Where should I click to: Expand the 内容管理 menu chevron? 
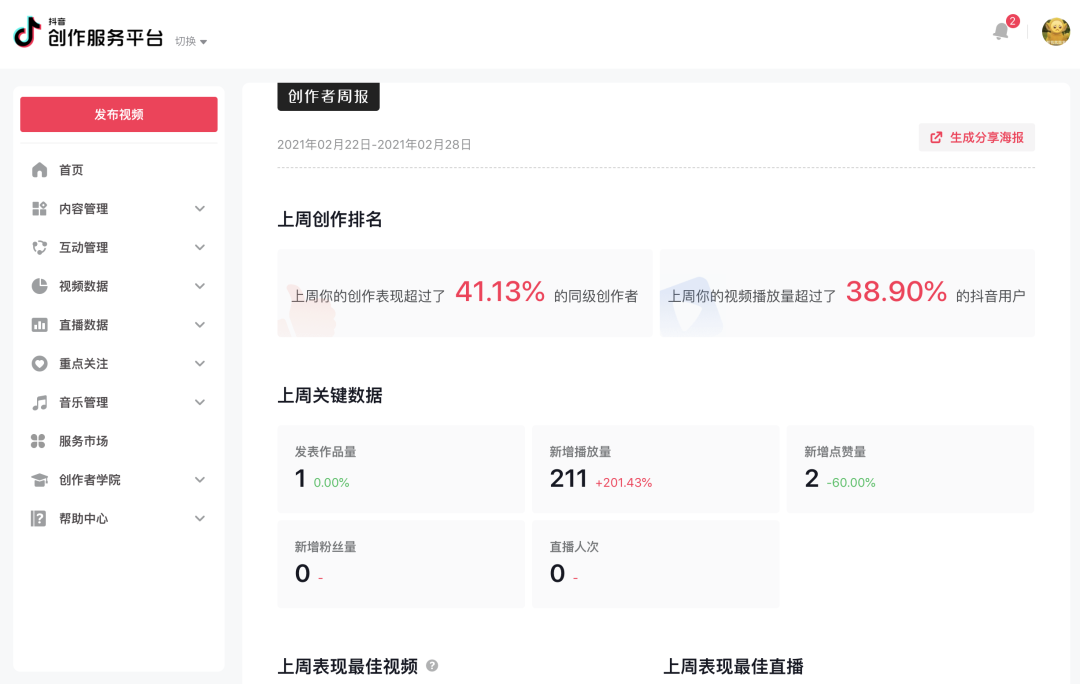coord(200,209)
